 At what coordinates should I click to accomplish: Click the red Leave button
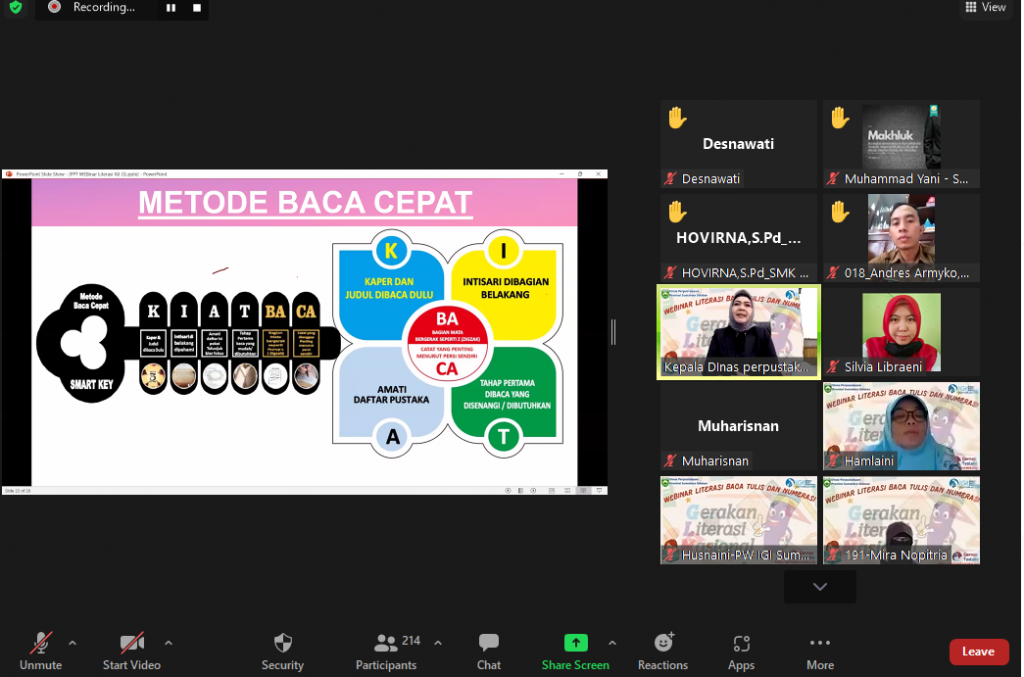978,652
